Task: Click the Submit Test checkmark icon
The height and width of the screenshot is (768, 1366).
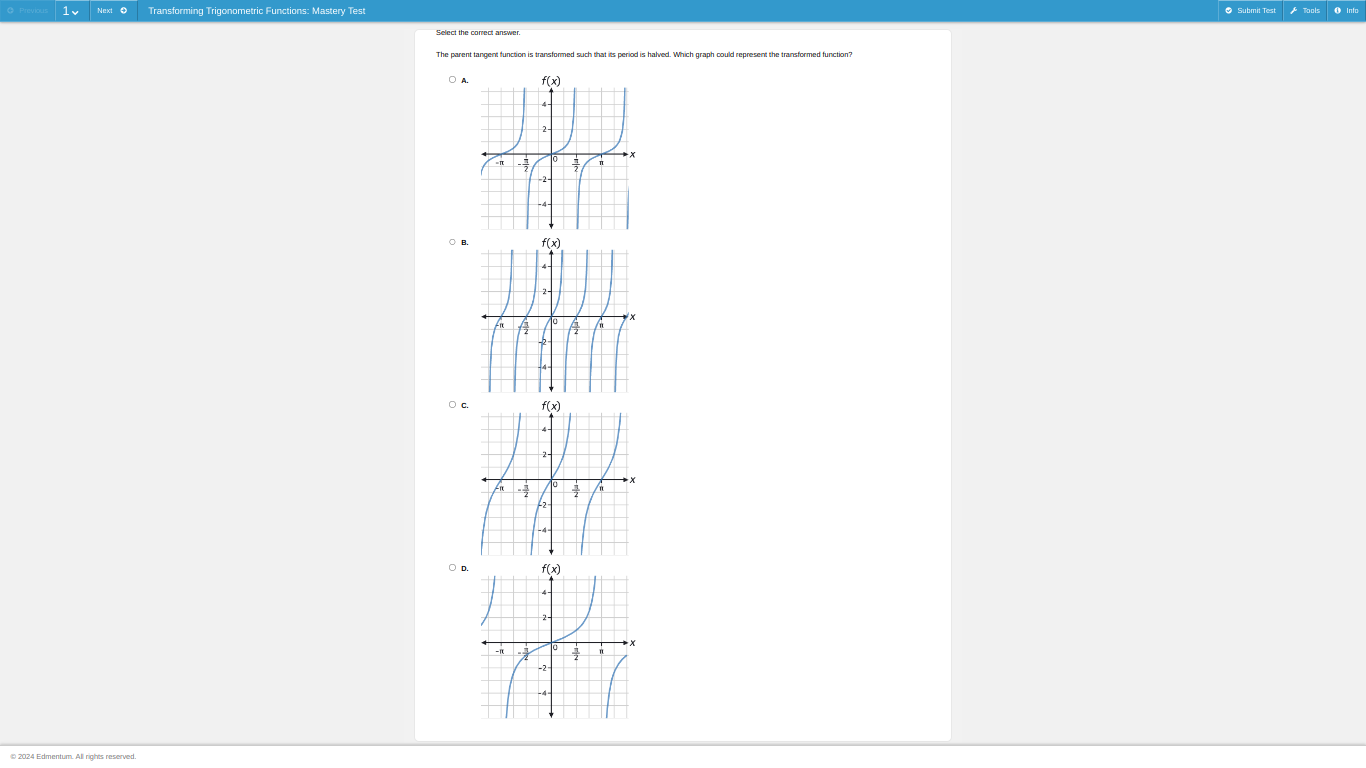Action: 1229,11
